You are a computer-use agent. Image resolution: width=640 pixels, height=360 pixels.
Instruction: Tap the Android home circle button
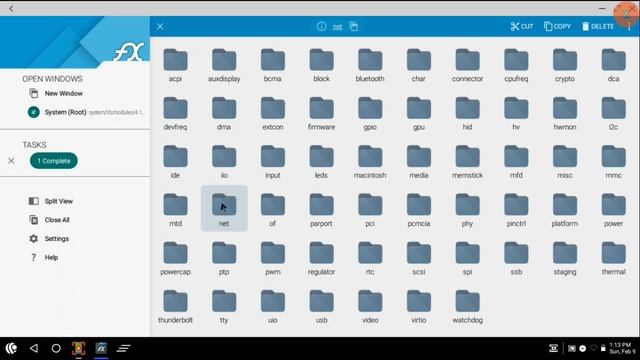tap(56, 348)
